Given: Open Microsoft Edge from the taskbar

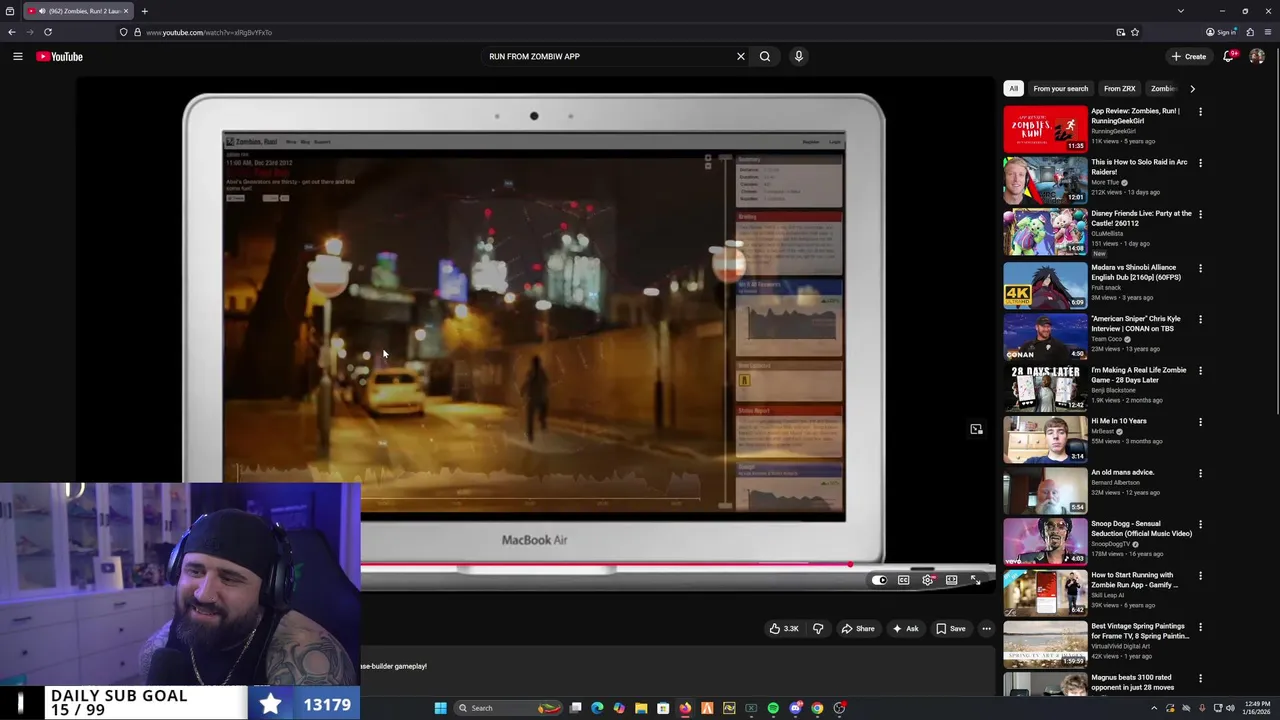Looking at the screenshot, I should click(x=597, y=708).
